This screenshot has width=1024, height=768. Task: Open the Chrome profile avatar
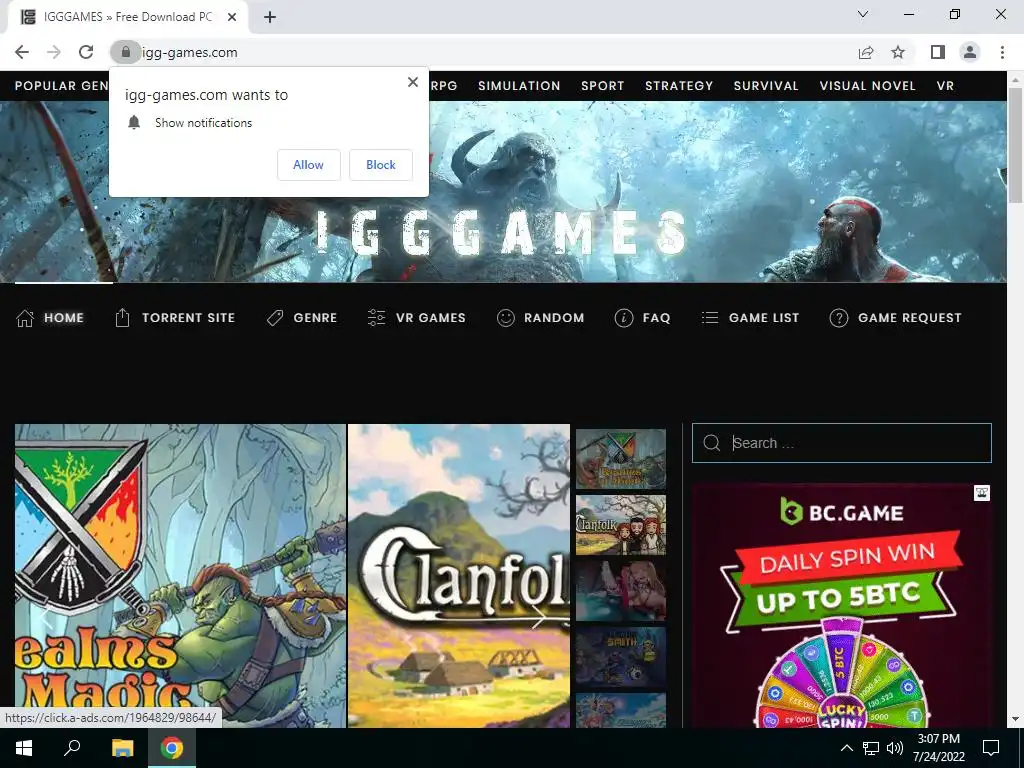pos(970,52)
